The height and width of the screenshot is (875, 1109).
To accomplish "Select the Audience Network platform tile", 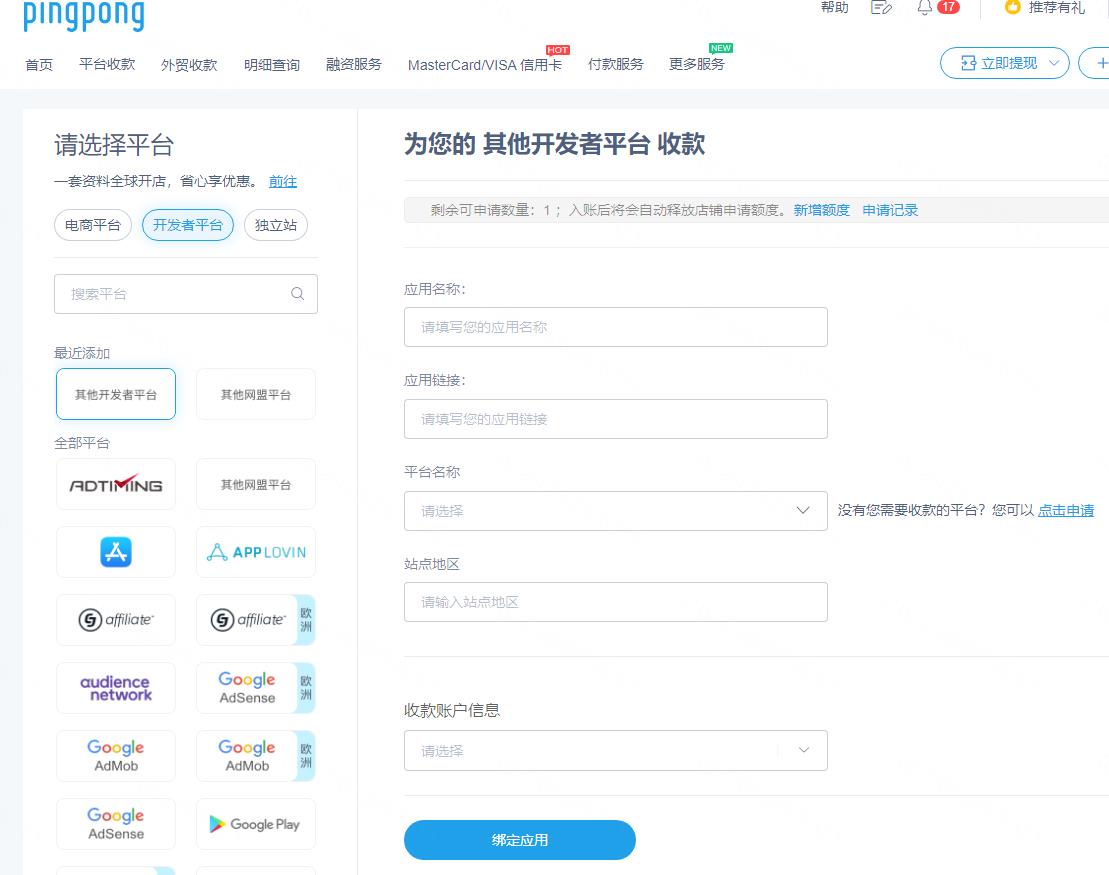I will click(116, 688).
